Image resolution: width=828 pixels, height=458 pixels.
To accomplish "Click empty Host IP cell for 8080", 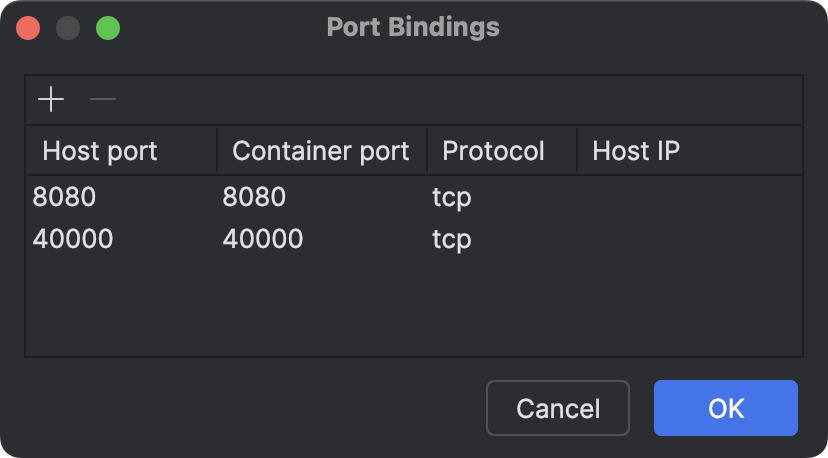I will 688,197.
